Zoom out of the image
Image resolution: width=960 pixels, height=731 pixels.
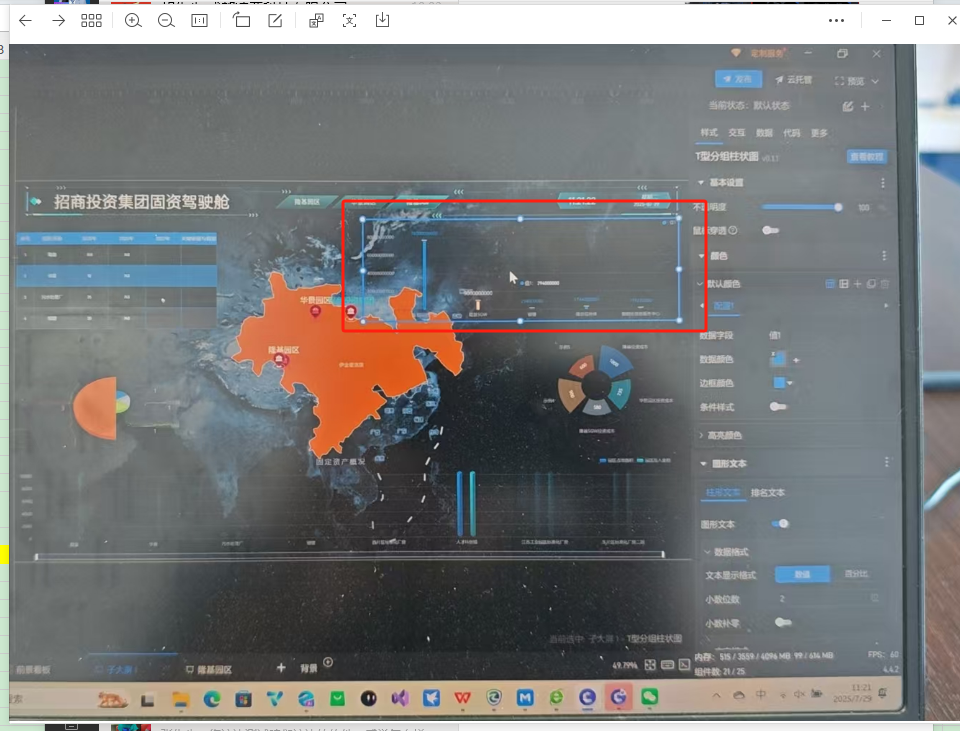(166, 21)
